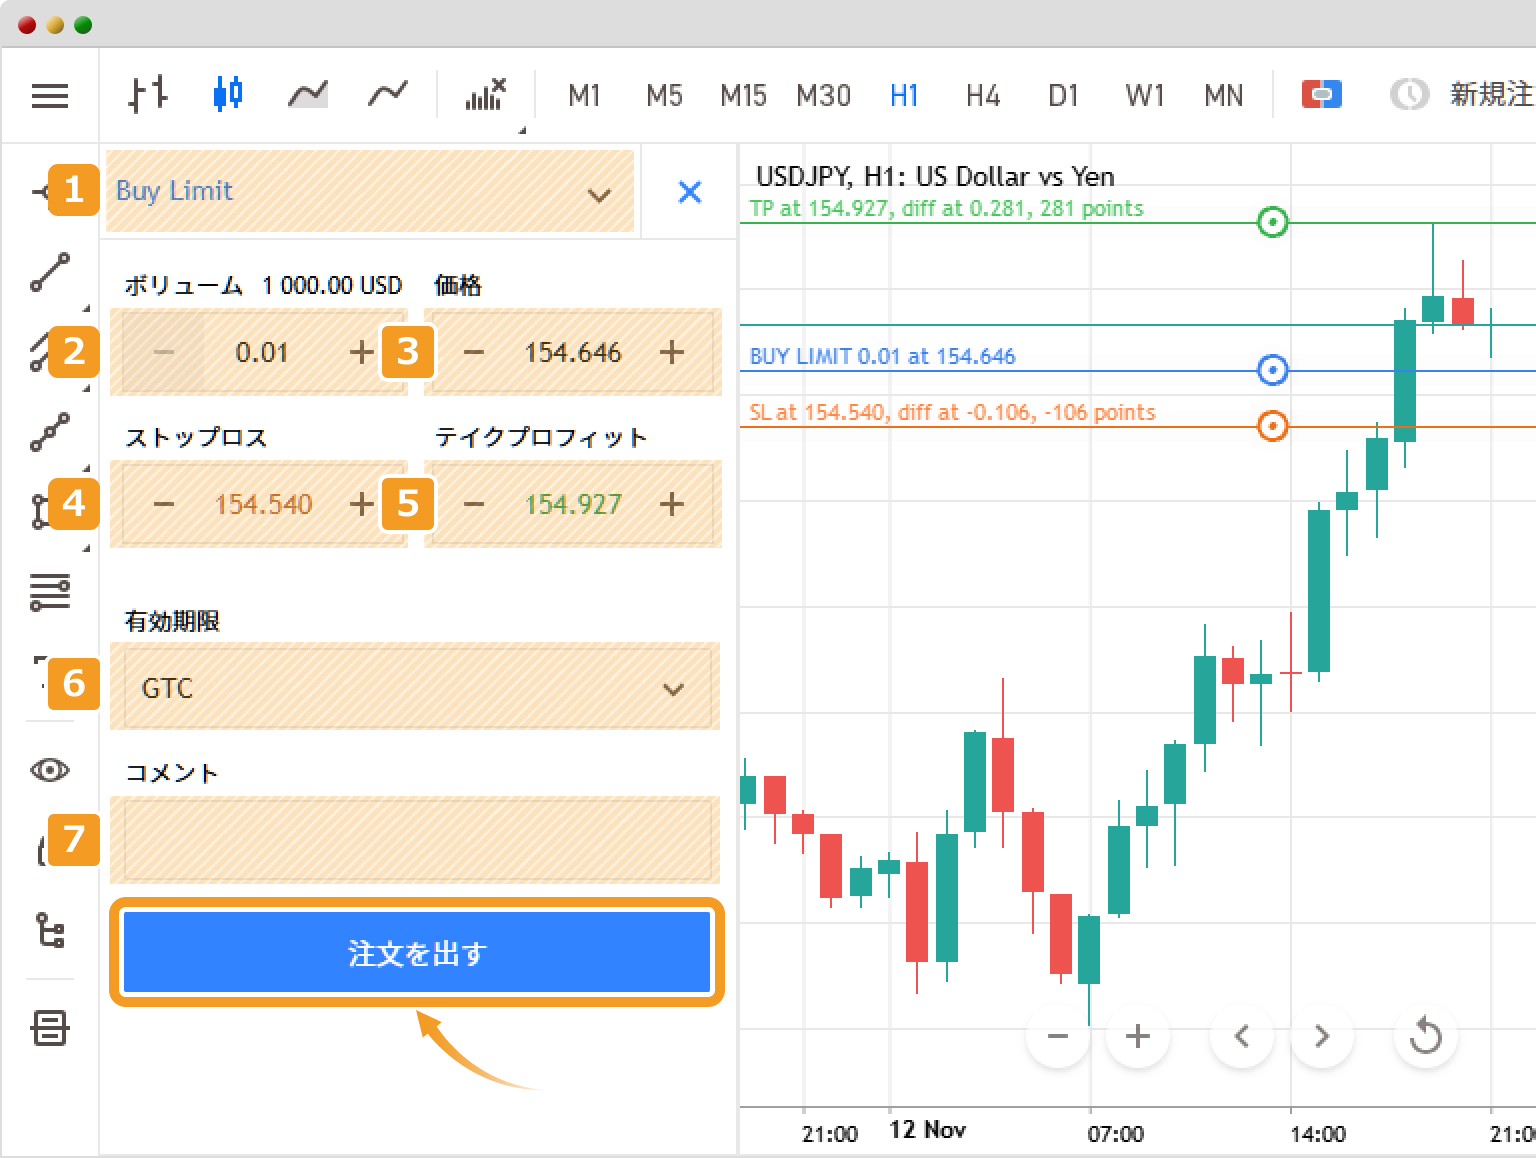Click the stop loss field 154.540
The width and height of the screenshot is (1536, 1158).
[x=264, y=504]
